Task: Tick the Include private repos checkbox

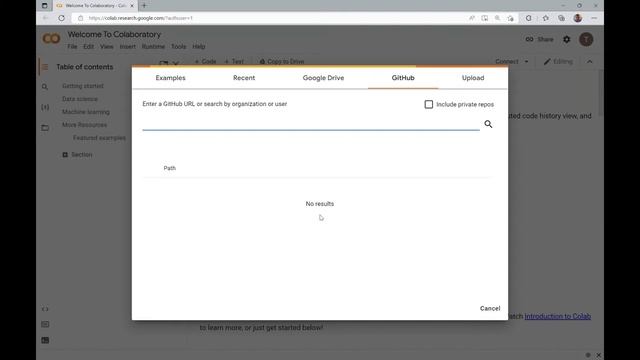Action: coord(429,104)
